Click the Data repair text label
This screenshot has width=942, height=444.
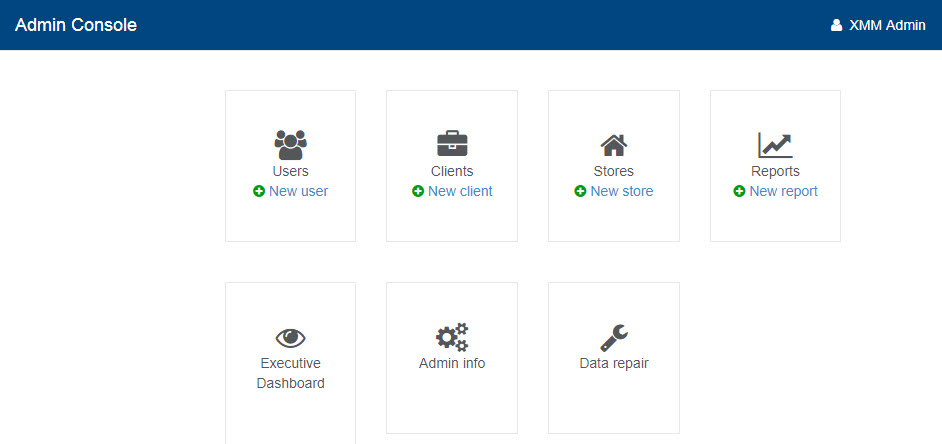point(614,363)
